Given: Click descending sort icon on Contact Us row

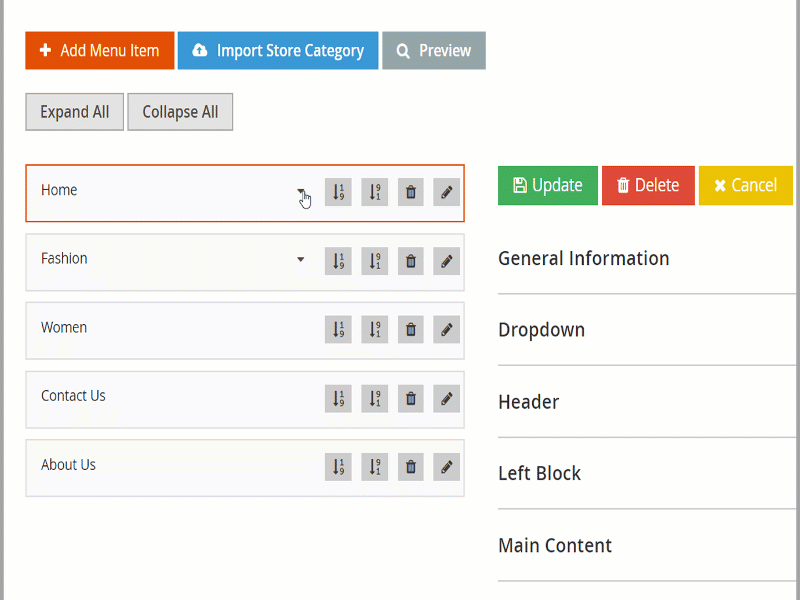Looking at the screenshot, I should 374,398.
